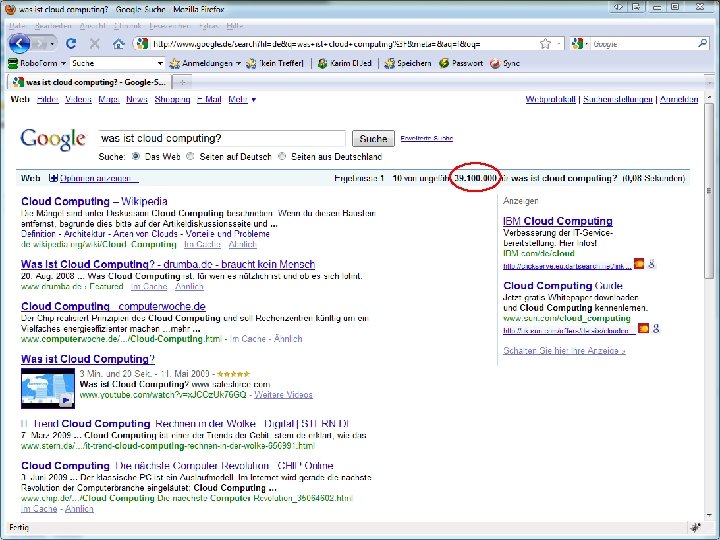The height and width of the screenshot is (540, 720).
Task: Open IBM Cloud Computing ad link
Action: click(557, 221)
